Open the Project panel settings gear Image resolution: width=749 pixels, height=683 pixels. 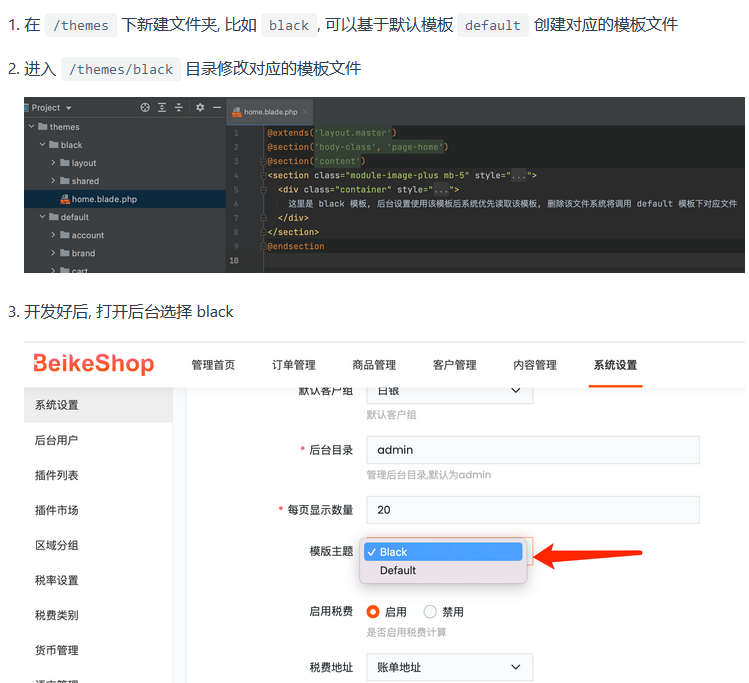[x=200, y=107]
